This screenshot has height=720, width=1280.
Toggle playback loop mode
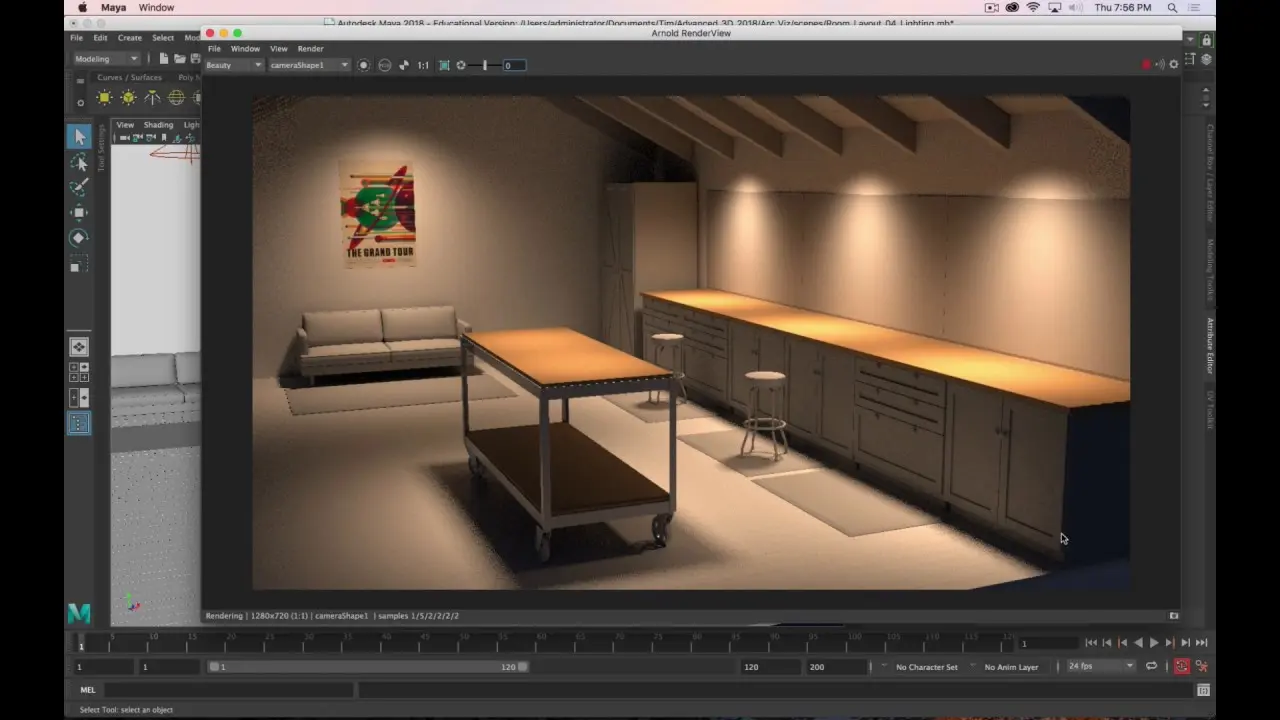(1151, 667)
